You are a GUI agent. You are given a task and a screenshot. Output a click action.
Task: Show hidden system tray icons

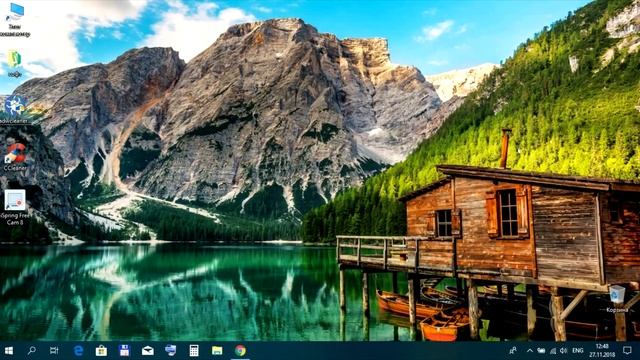coord(530,351)
